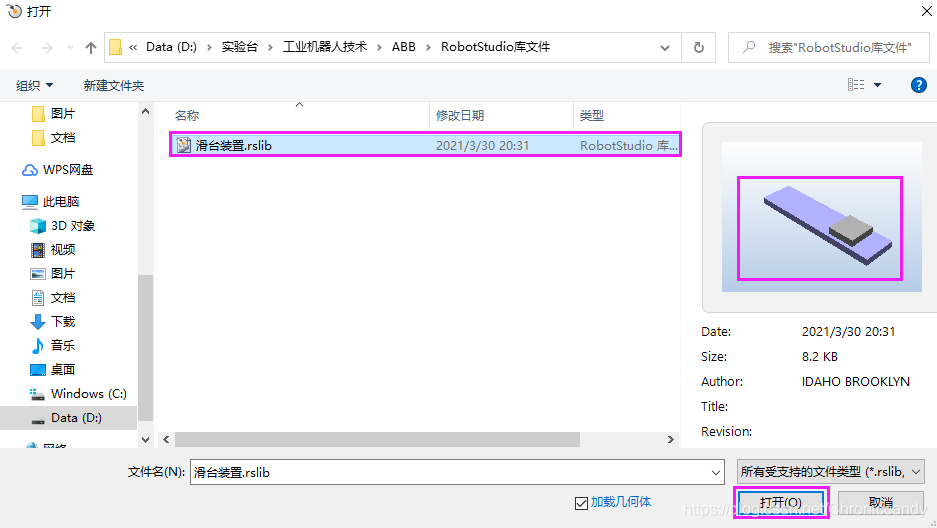Expand the address bar history dropdown
The width and height of the screenshot is (937, 528).
click(665, 48)
